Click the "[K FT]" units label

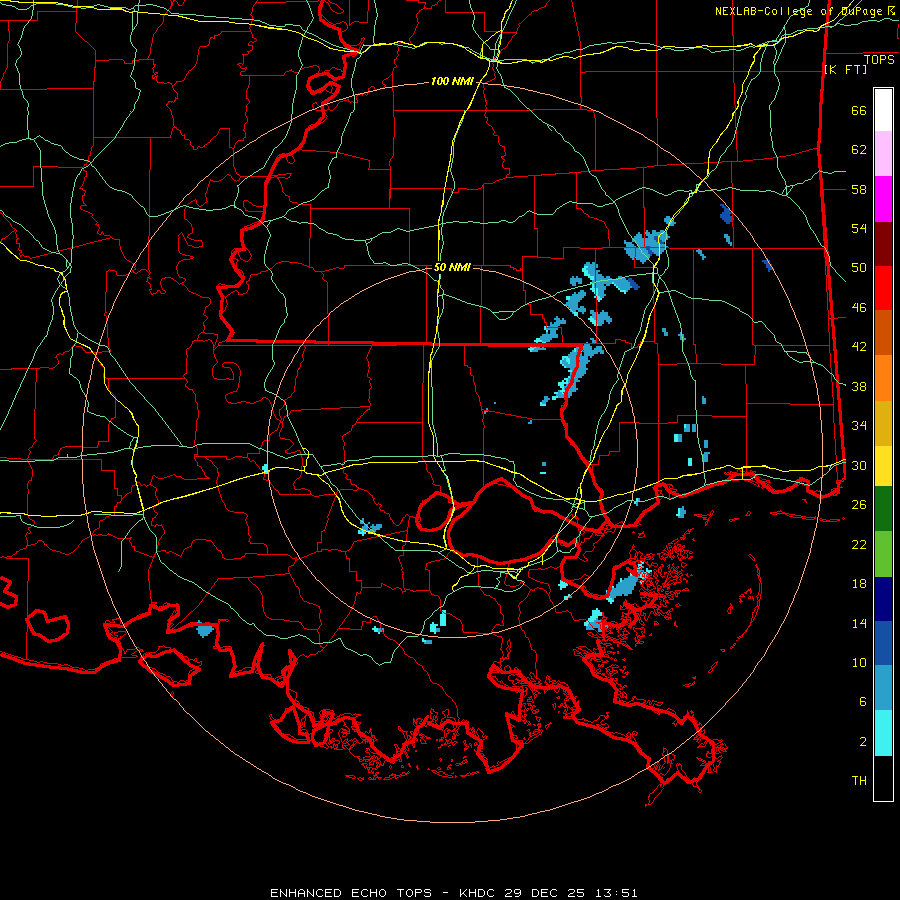pyautogui.click(x=845, y=69)
